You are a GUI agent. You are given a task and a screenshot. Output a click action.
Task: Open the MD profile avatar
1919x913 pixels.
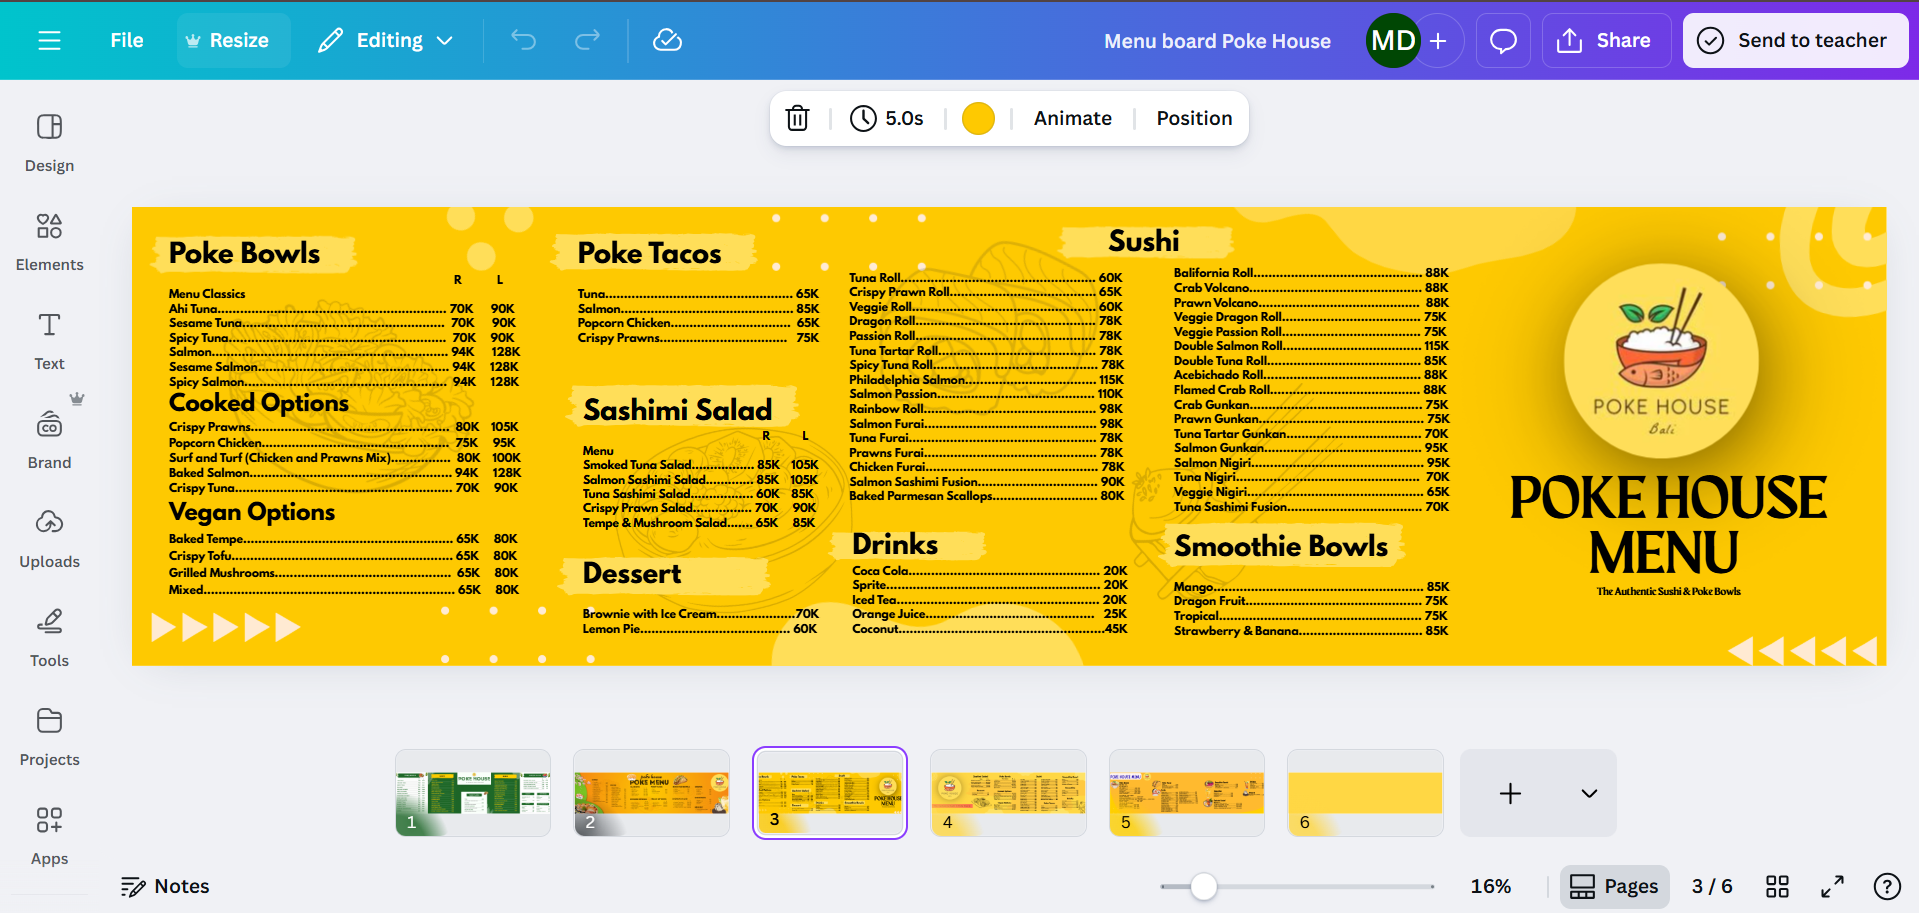tap(1393, 40)
